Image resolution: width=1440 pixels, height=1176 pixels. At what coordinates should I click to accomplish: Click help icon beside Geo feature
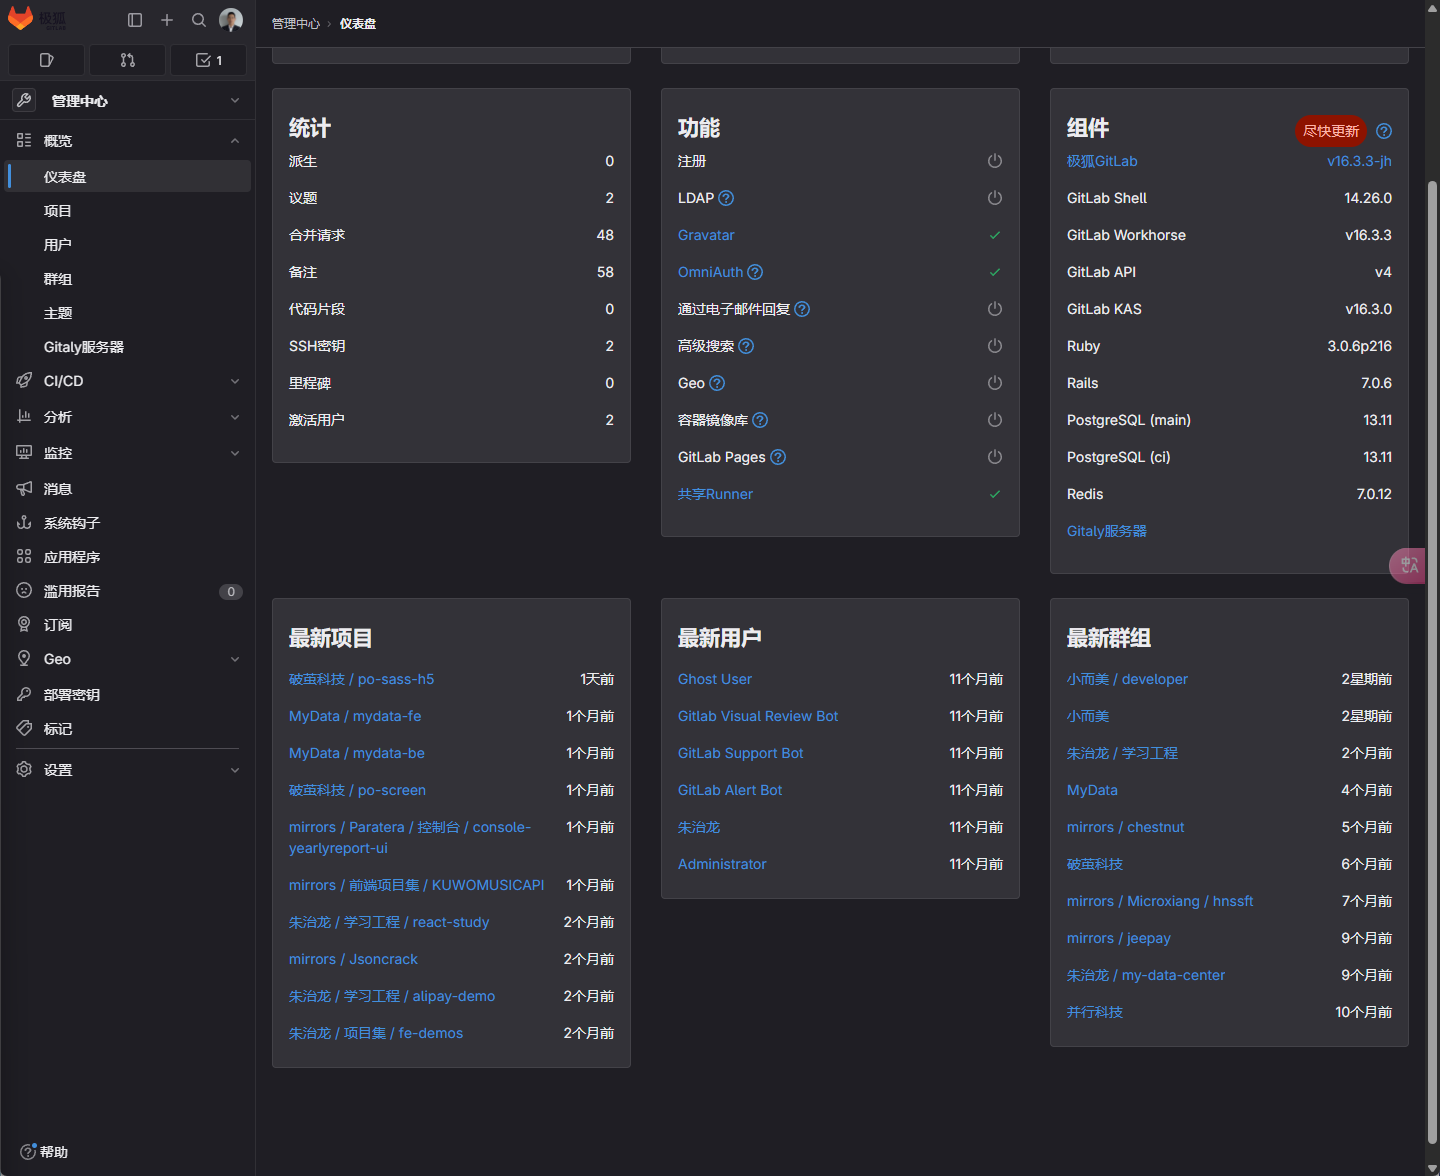(717, 383)
